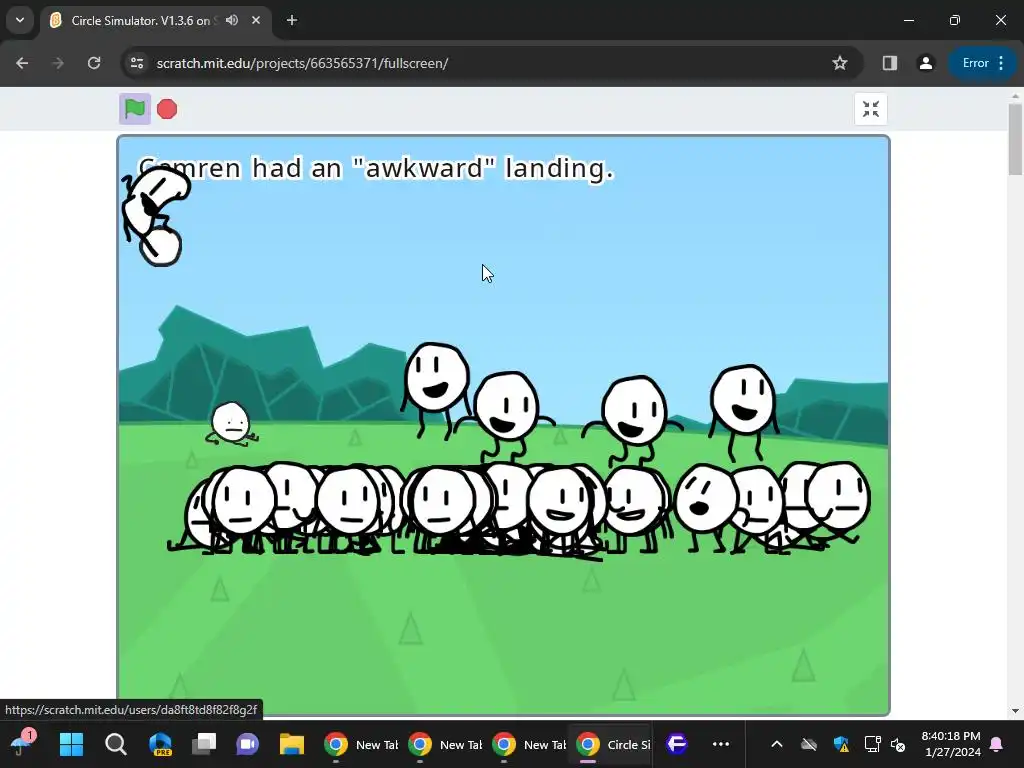Open a new browser tab with plus button
This screenshot has width=1024, height=768.
coord(292,20)
